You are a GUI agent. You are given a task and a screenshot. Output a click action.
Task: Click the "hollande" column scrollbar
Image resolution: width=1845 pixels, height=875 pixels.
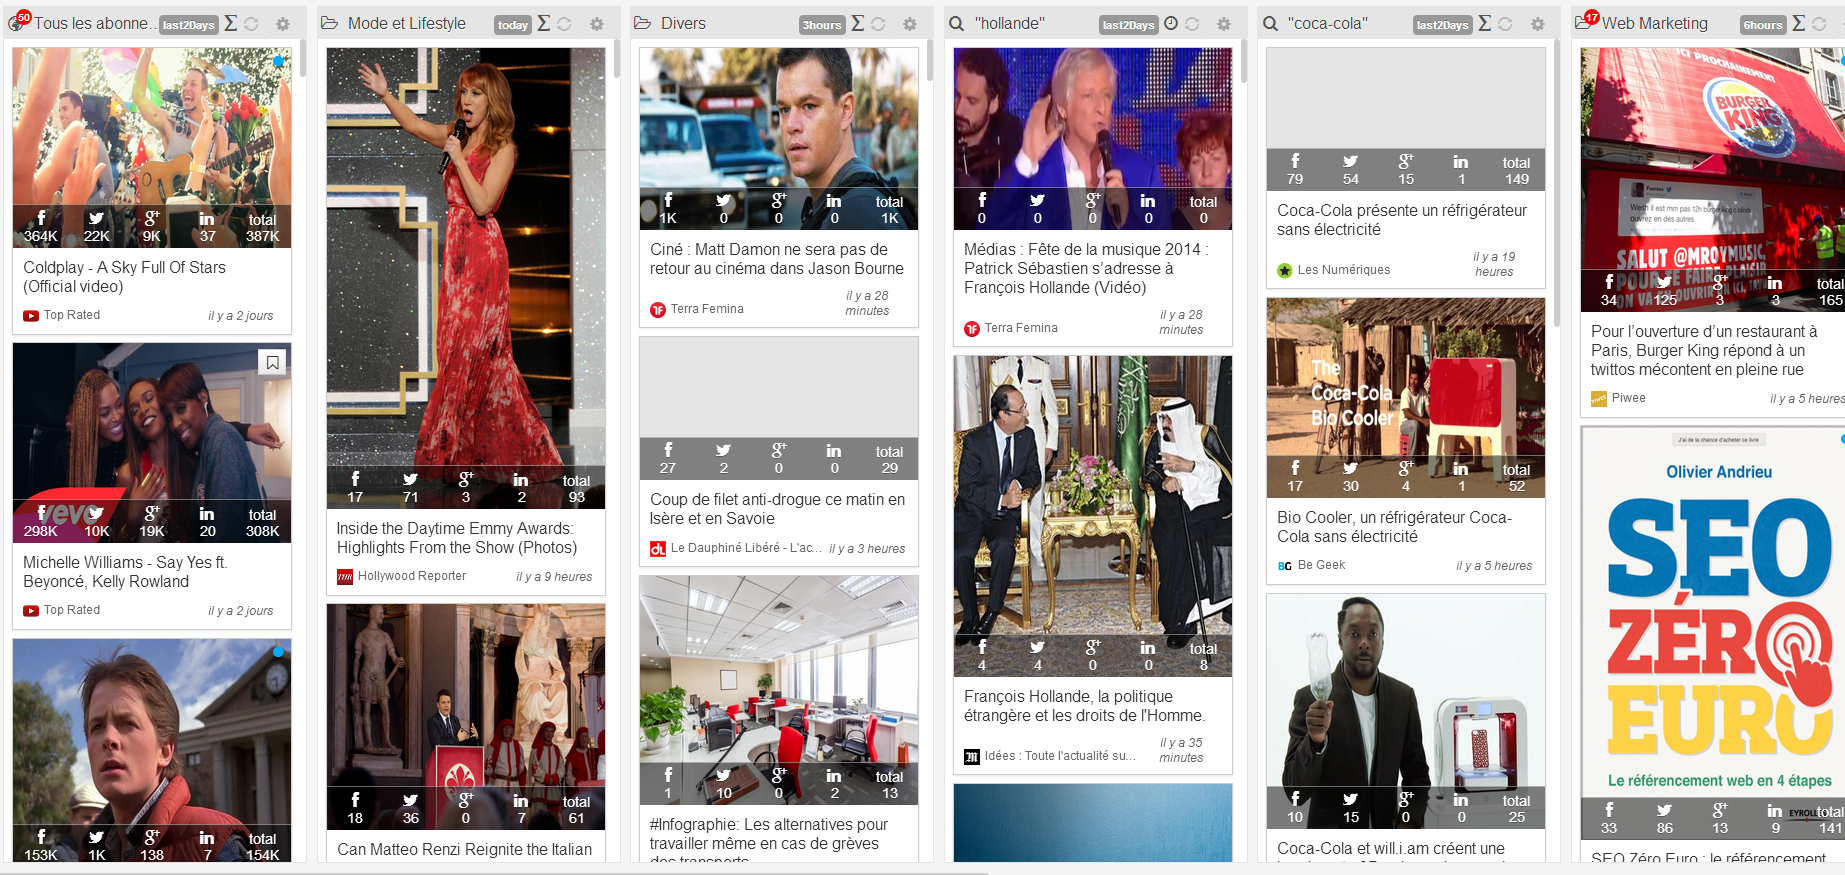1244,61
